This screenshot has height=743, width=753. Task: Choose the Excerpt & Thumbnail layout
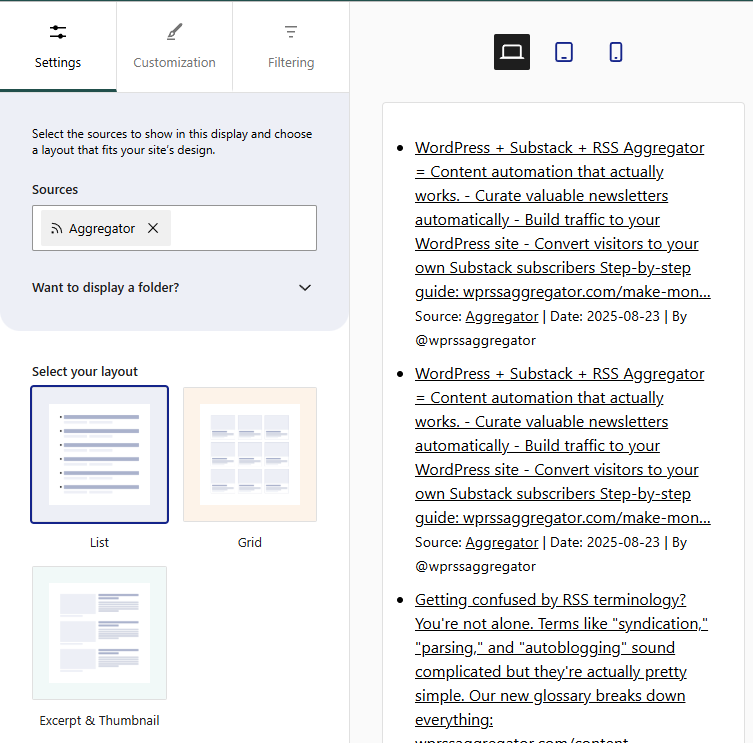[x=99, y=633]
